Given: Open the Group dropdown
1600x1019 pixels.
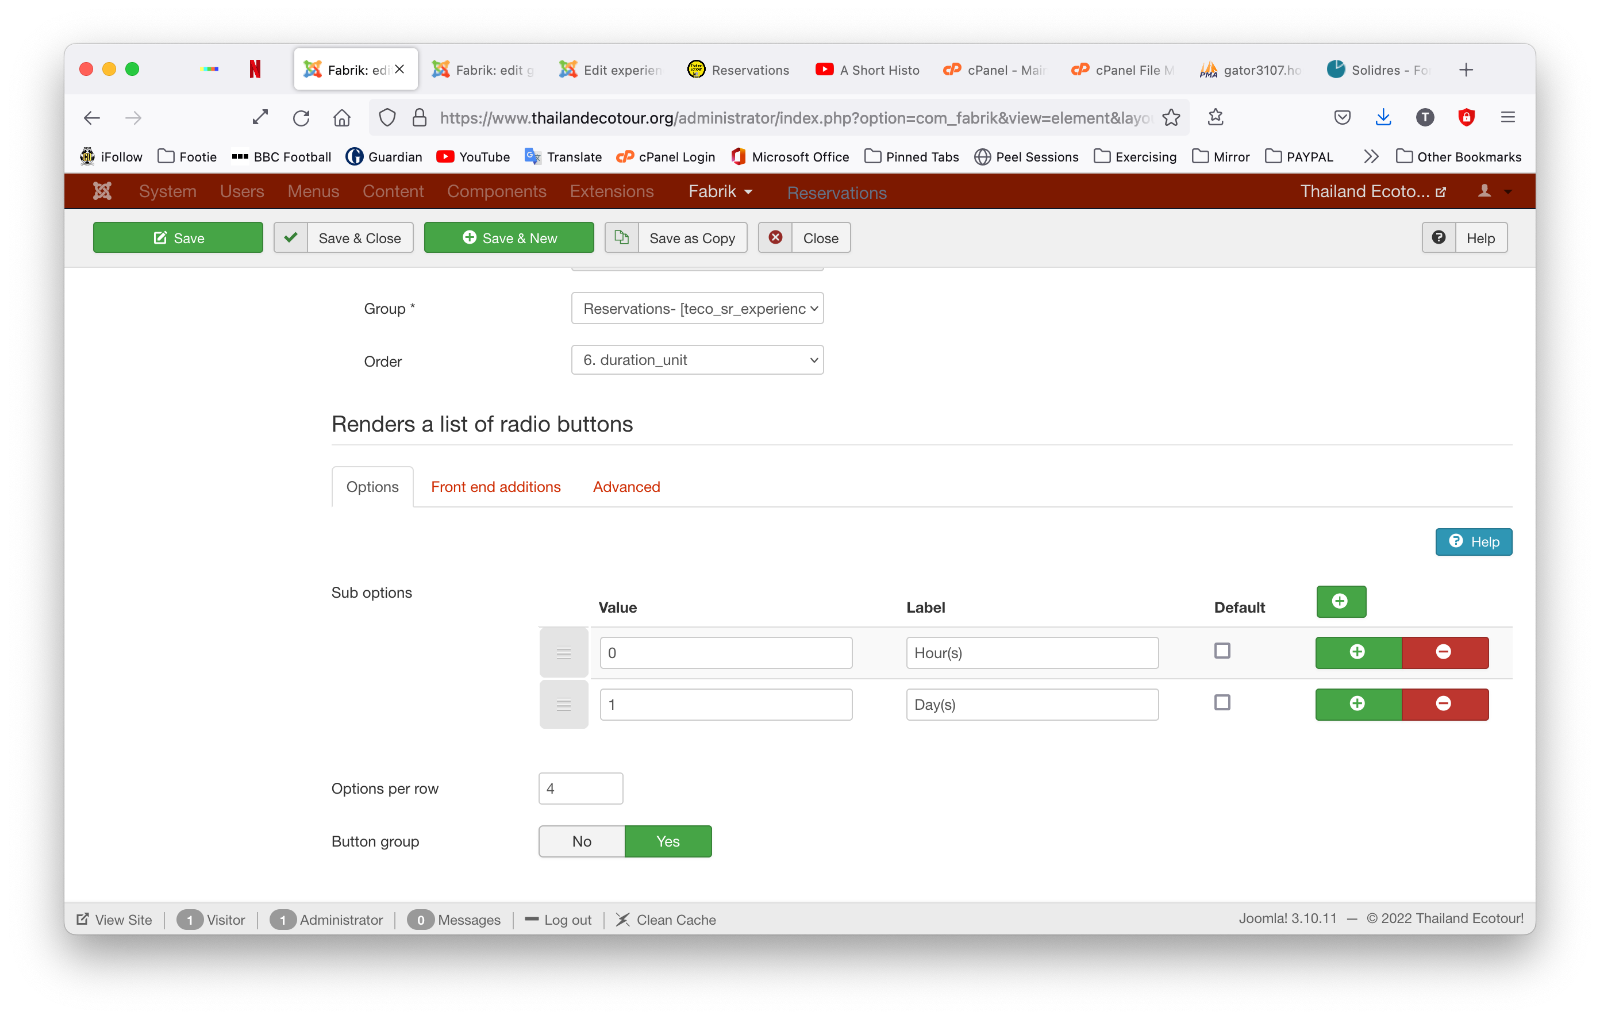Looking at the screenshot, I should pos(697,309).
